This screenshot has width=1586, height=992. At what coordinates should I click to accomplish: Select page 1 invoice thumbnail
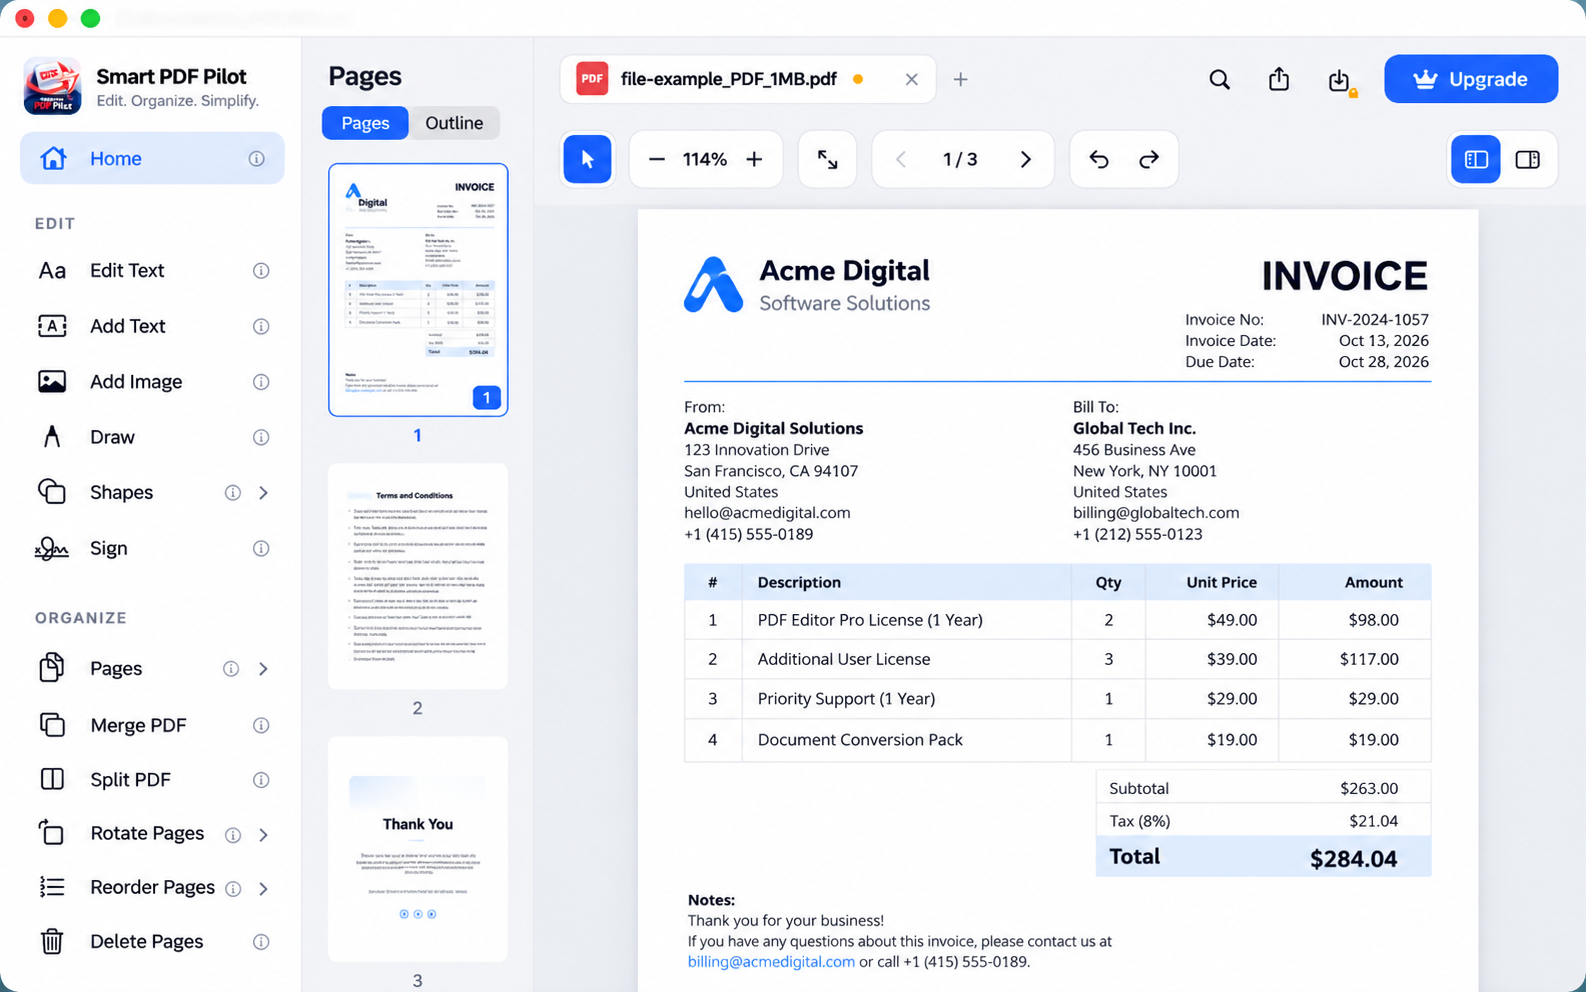pyautogui.click(x=418, y=290)
